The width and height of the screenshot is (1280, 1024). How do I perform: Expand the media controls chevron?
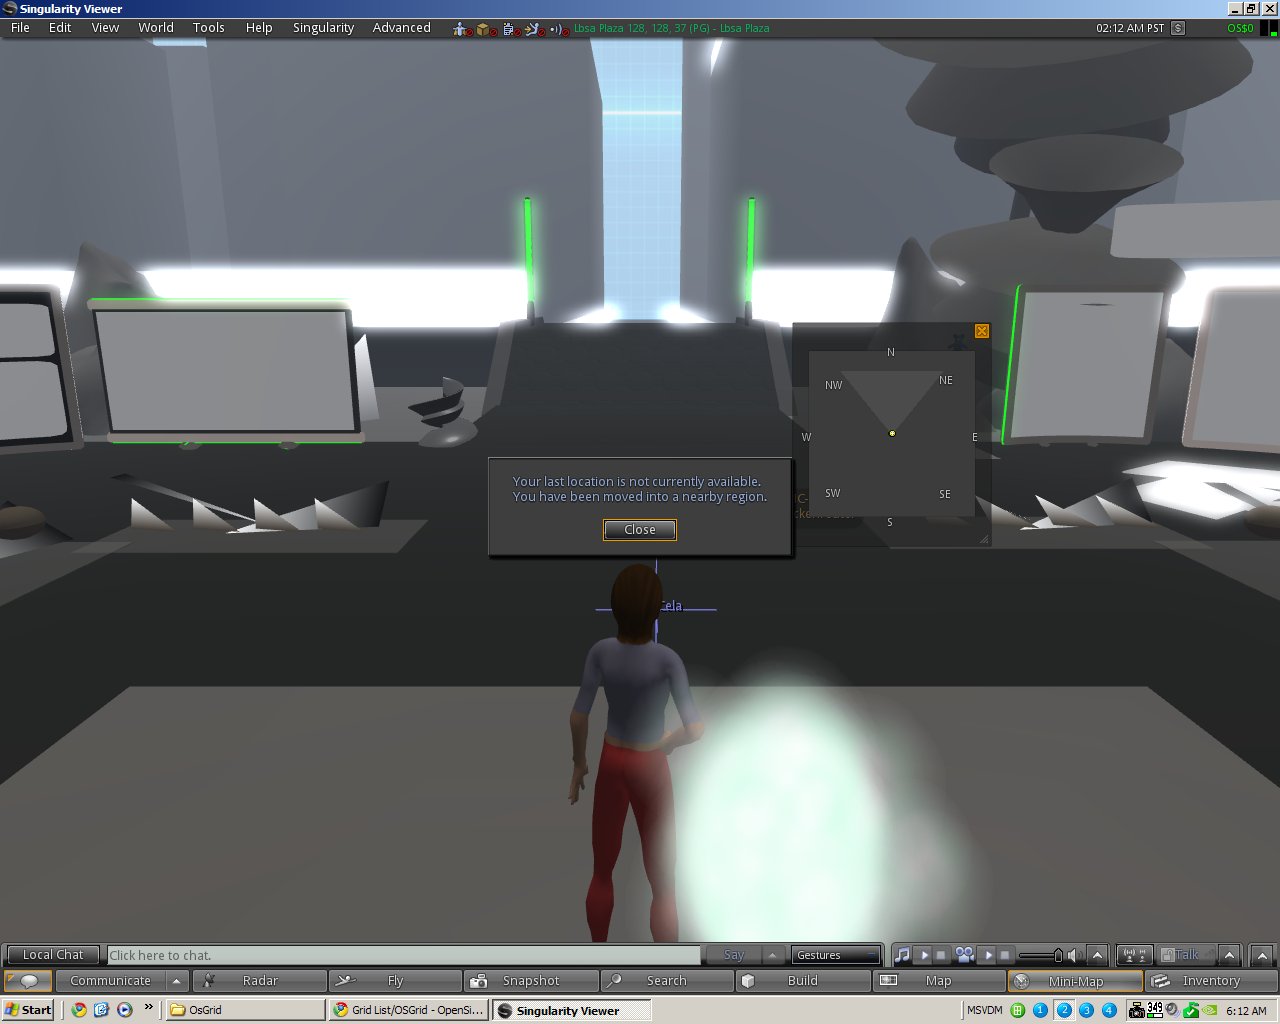click(1099, 955)
